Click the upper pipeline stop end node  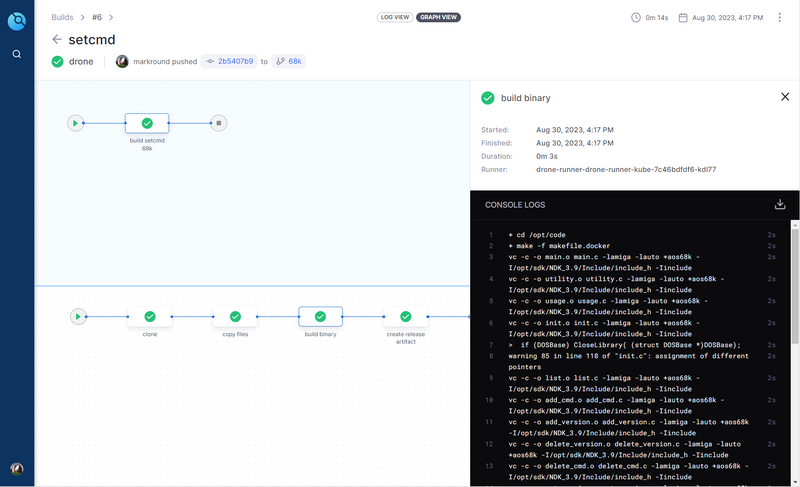tap(219, 123)
